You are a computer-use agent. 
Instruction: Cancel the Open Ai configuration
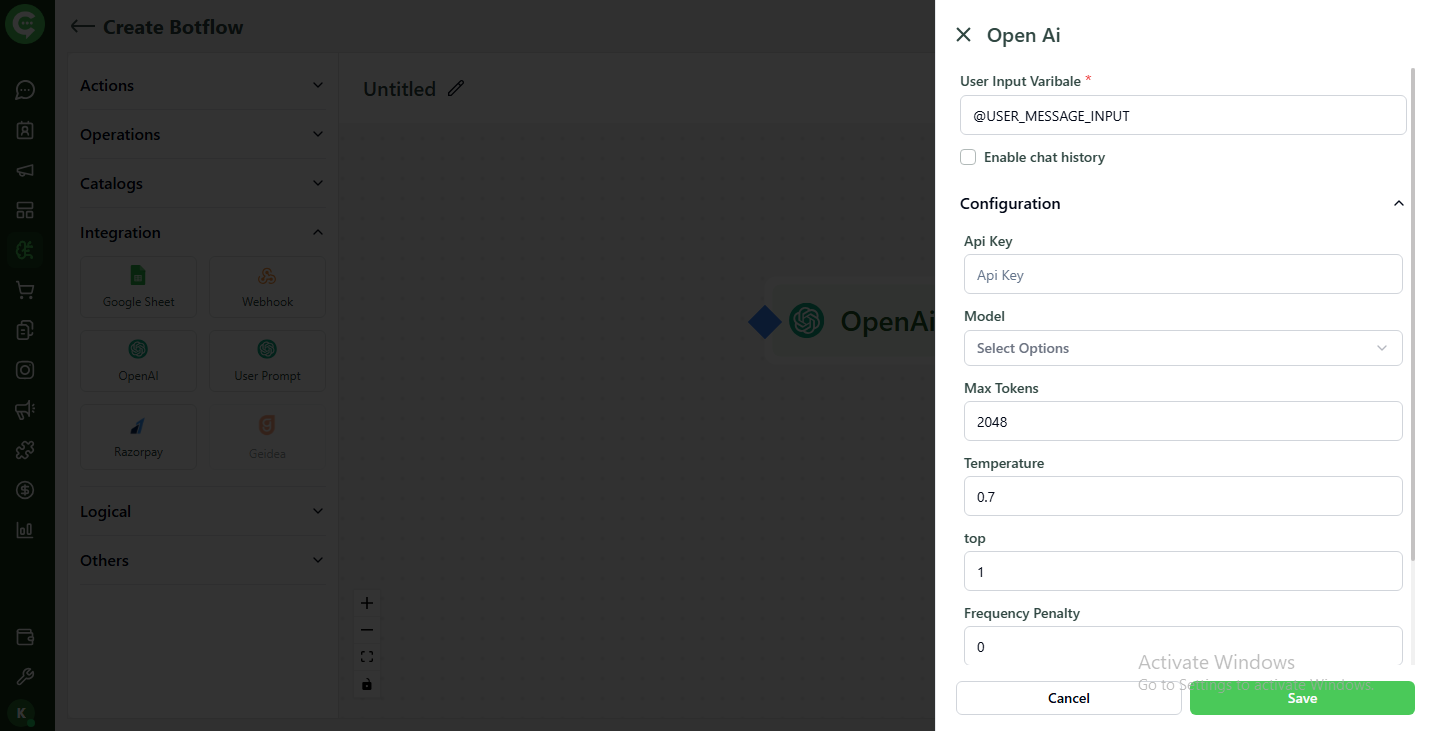pyautogui.click(x=1068, y=698)
